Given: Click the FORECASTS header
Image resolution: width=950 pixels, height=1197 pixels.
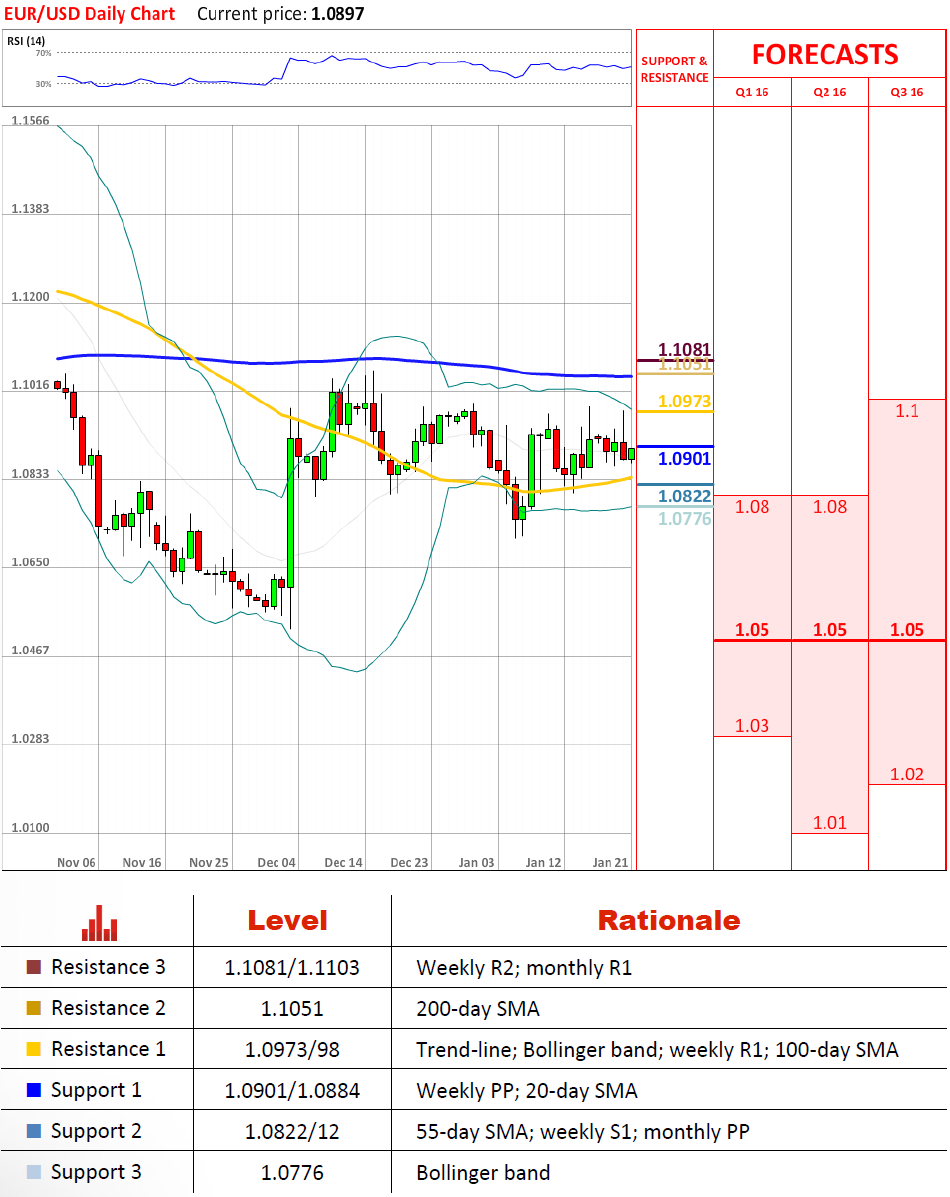Looking at the screenshot, I should point(826,55).
